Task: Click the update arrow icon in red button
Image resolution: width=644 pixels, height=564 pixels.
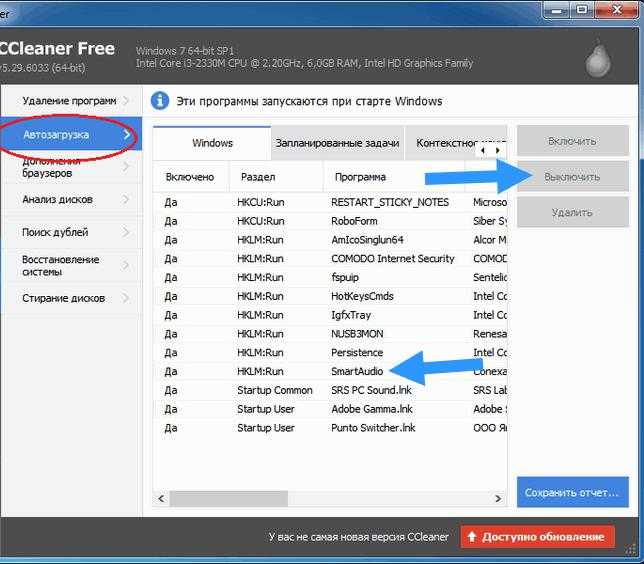Action: (x=472, y=536)
